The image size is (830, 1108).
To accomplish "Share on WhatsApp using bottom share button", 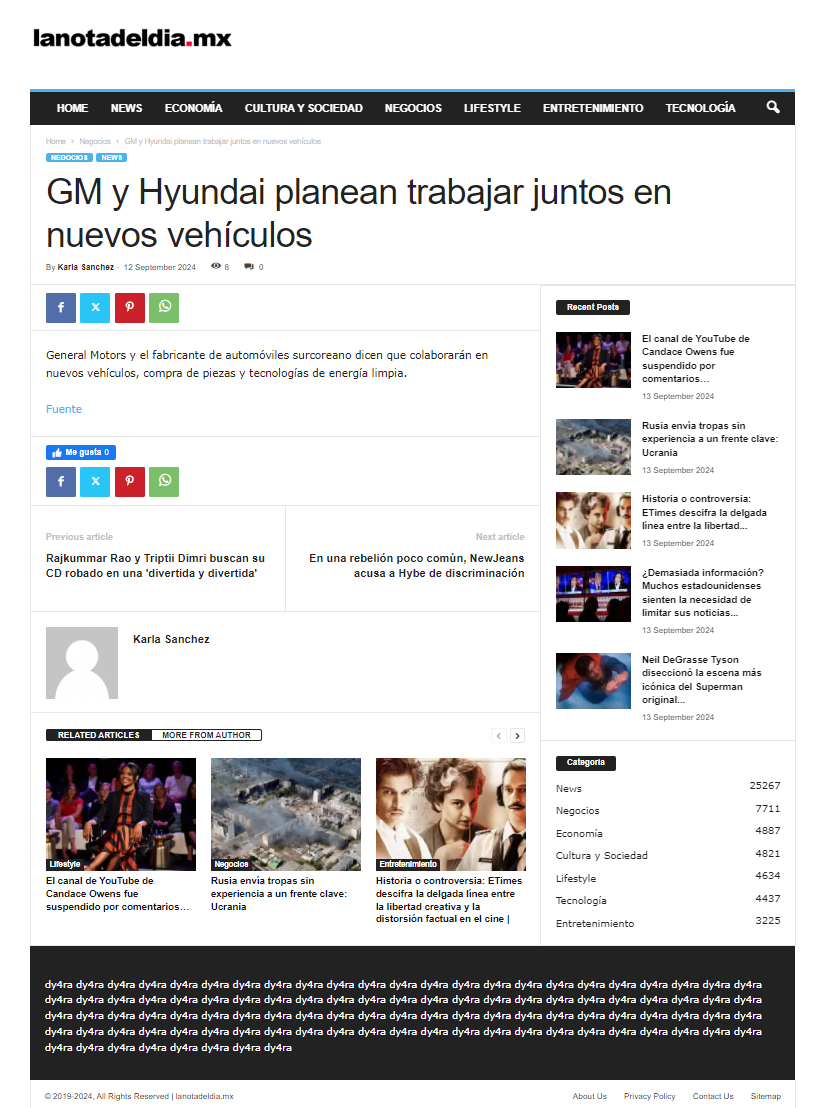I will click(164, 481).
